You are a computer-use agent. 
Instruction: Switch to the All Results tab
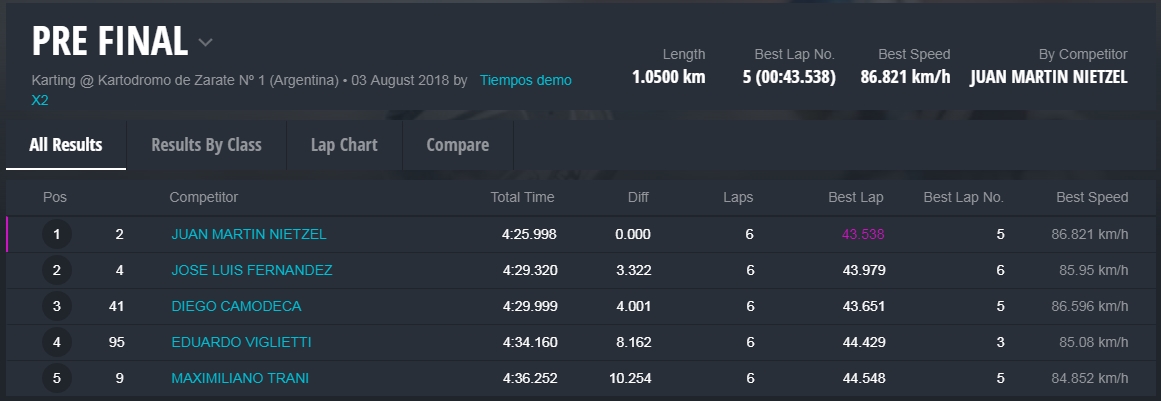tap(66, 145)
